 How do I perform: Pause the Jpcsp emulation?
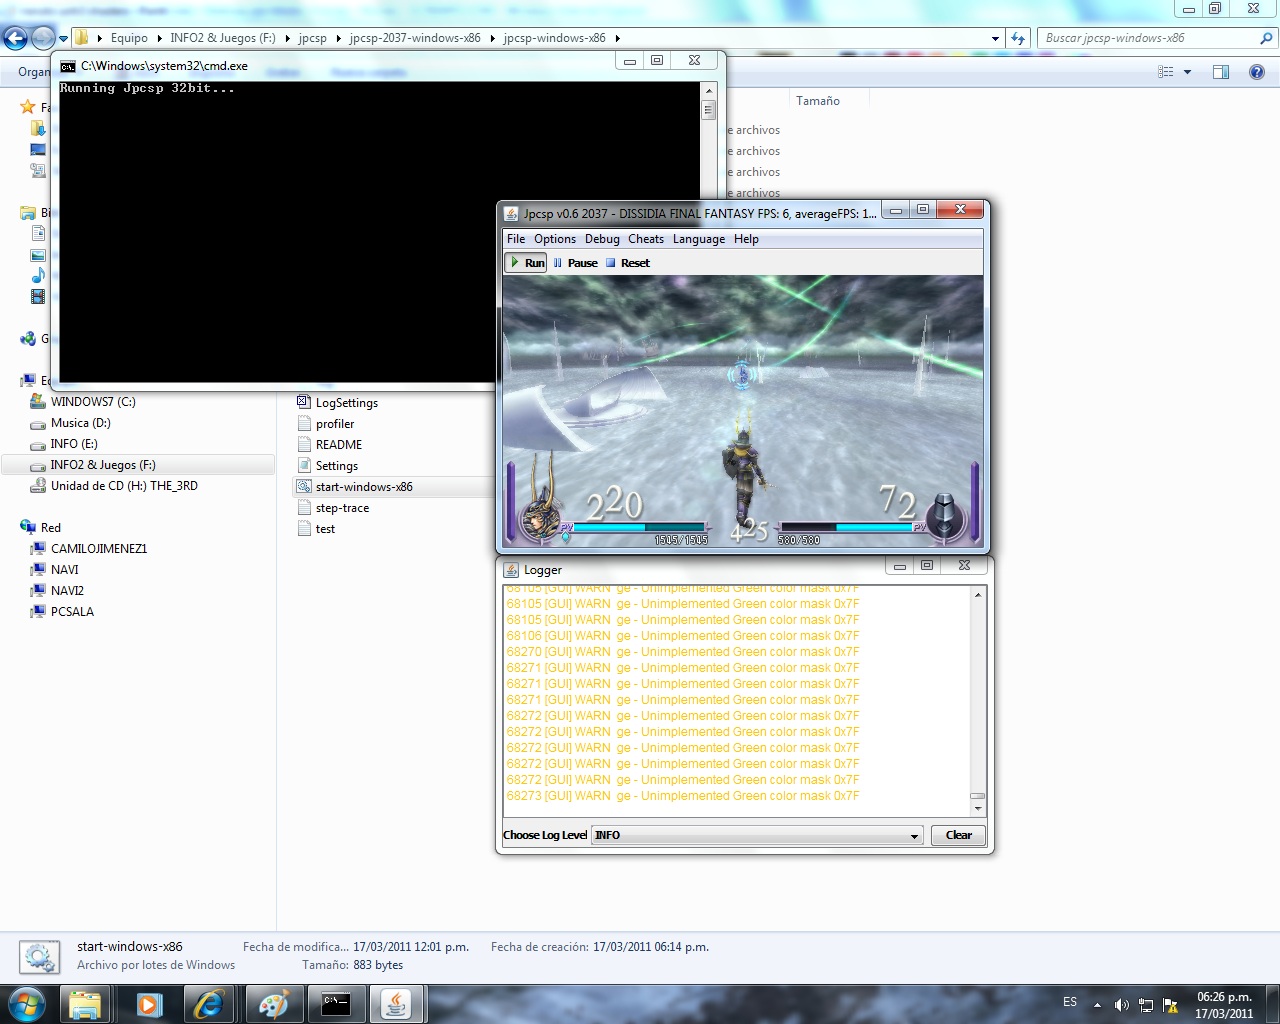pyautogui.click(x=575, y=263)
